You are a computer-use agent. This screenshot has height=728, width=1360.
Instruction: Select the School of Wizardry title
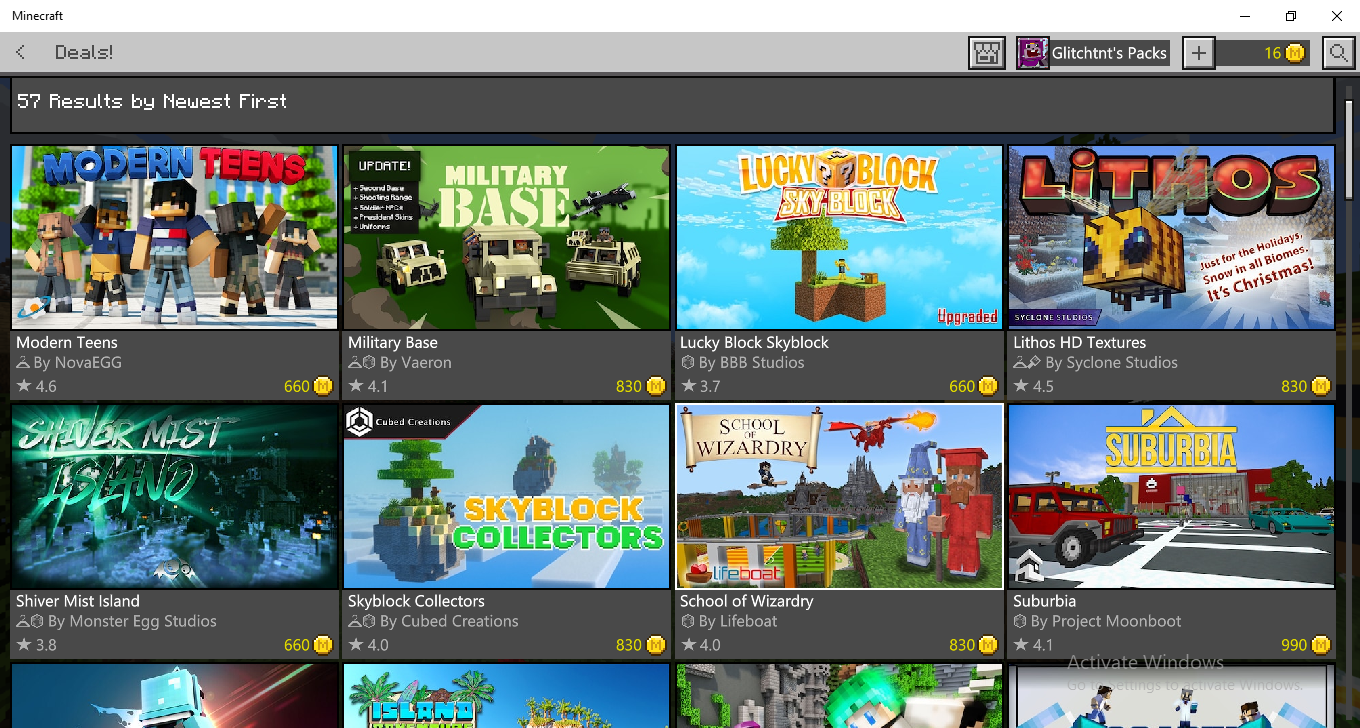[x=747, y=601]
